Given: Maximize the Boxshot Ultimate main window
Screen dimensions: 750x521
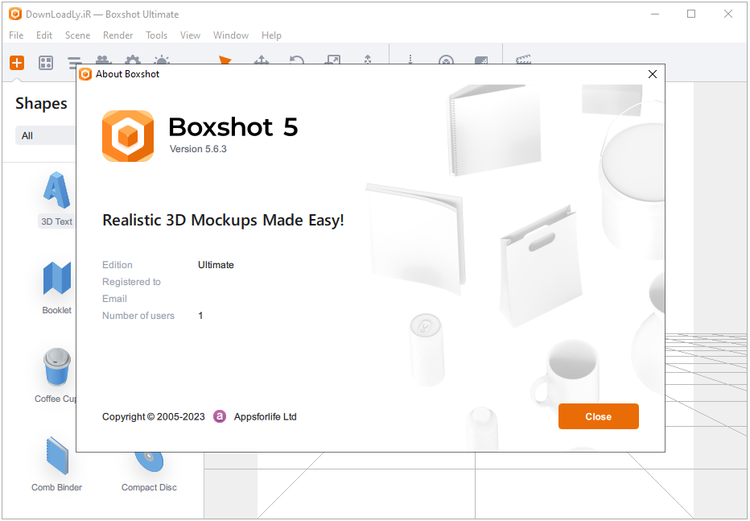Looking at the screenshot, I should [691, 14].
